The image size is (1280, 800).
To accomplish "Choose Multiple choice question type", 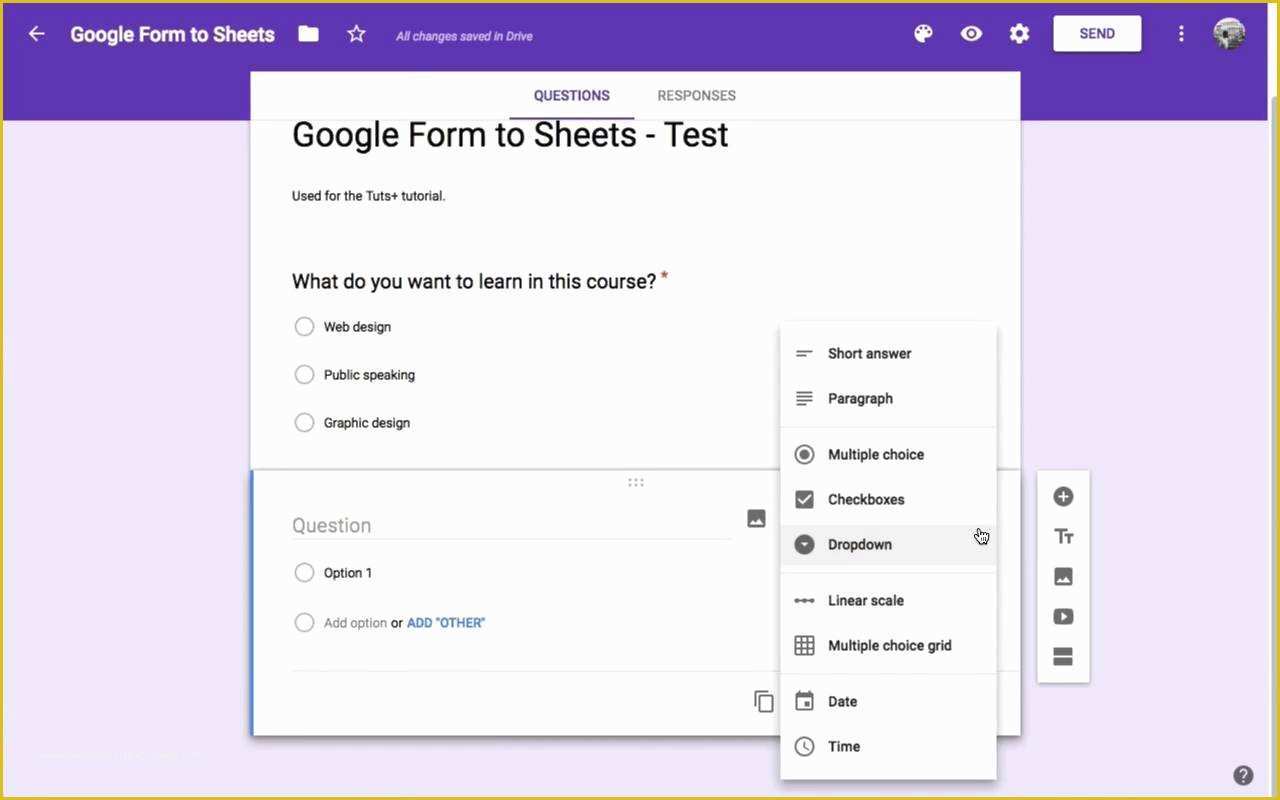I will [888, 454].
